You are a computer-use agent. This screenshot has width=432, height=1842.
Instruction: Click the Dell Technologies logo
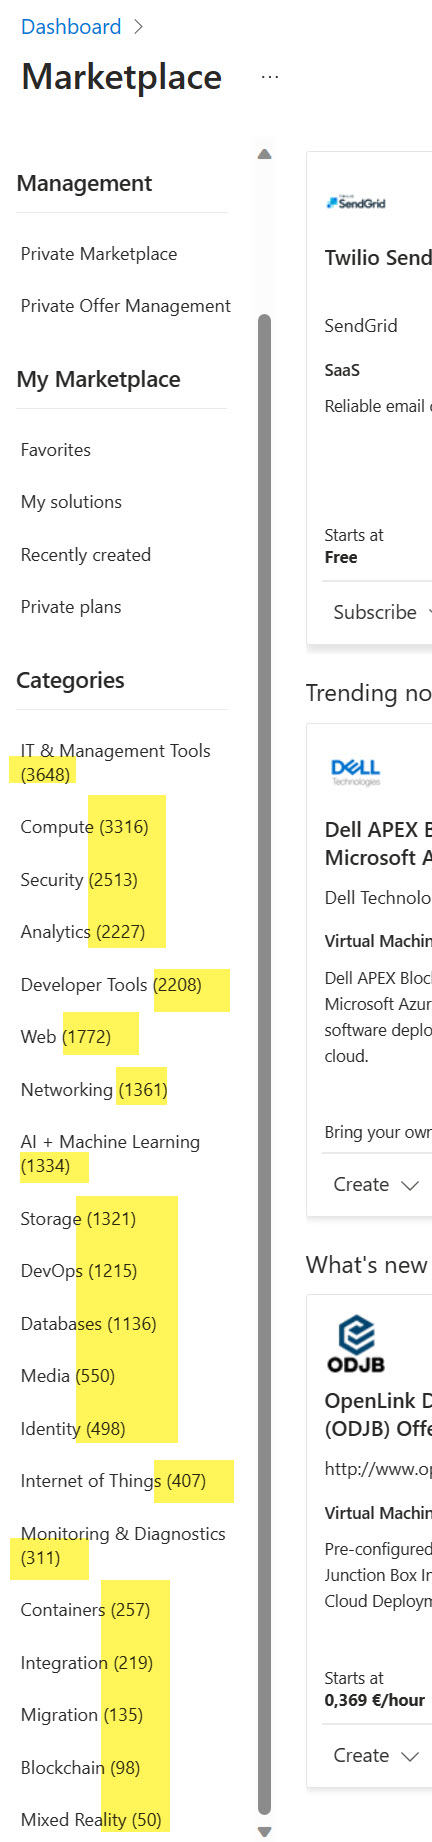pyautogui.click(x=355, y=771)
